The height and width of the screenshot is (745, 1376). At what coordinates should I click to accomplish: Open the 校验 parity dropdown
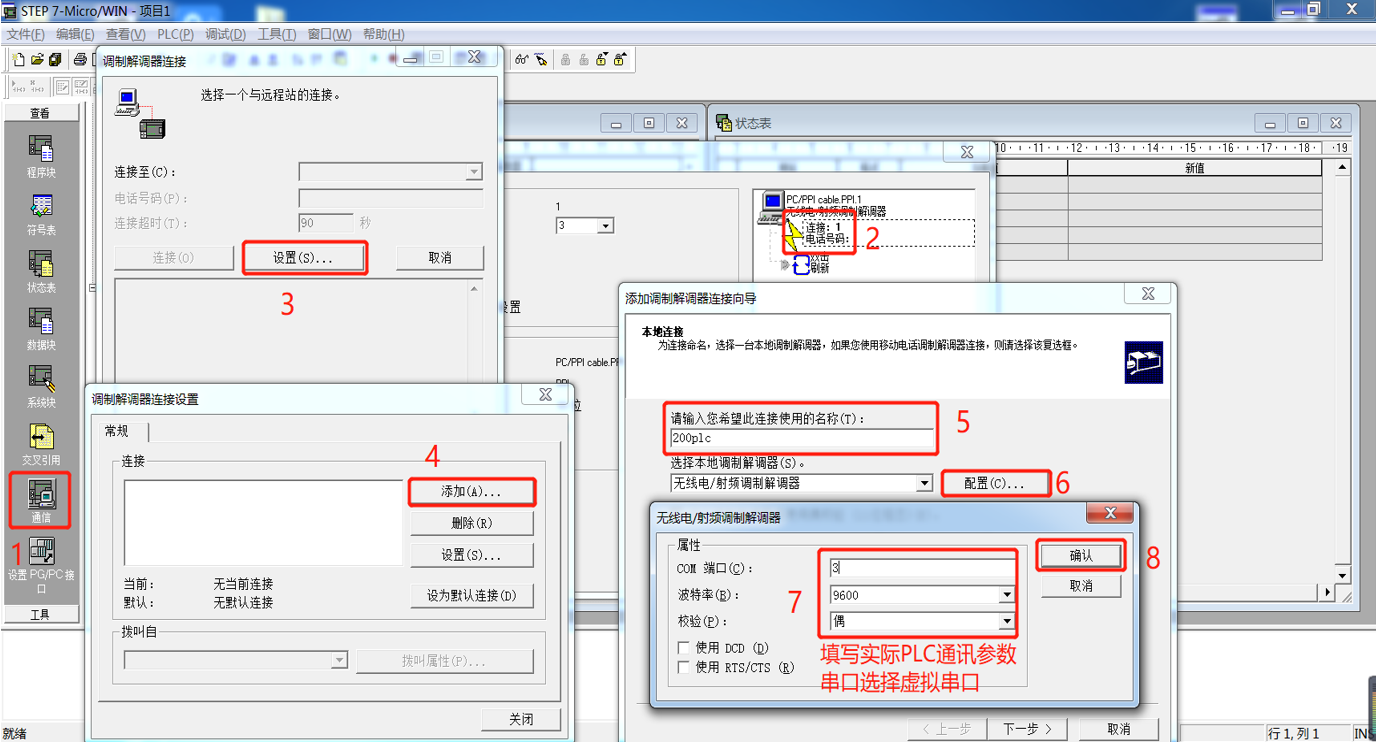pyautogui.click(x=1007, y=621)
